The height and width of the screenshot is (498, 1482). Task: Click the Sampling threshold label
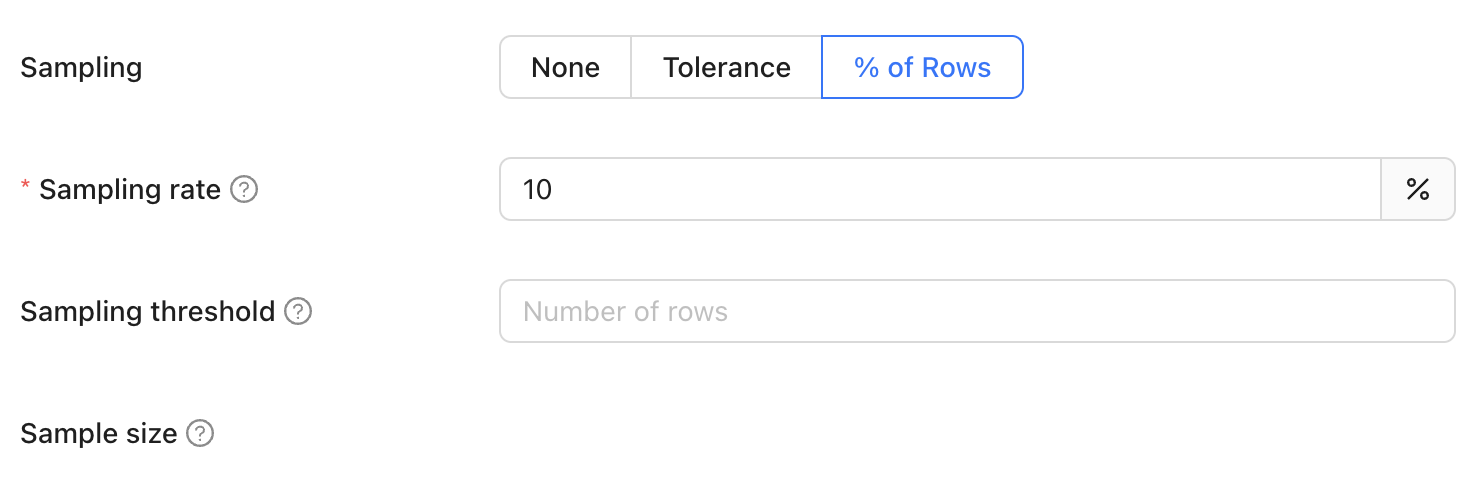point(148,311)
